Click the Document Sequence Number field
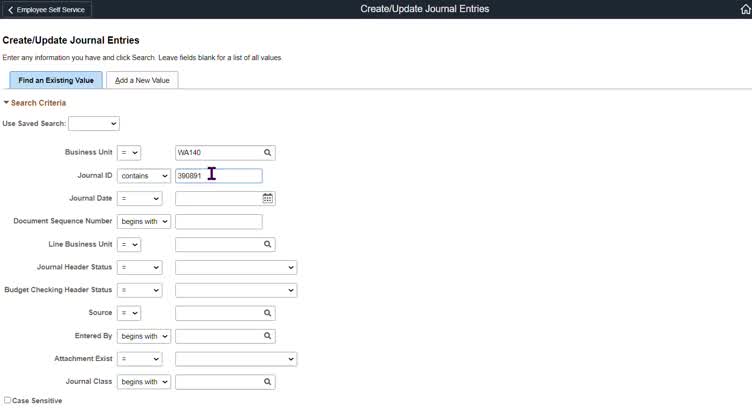 (x=218, y=221)
